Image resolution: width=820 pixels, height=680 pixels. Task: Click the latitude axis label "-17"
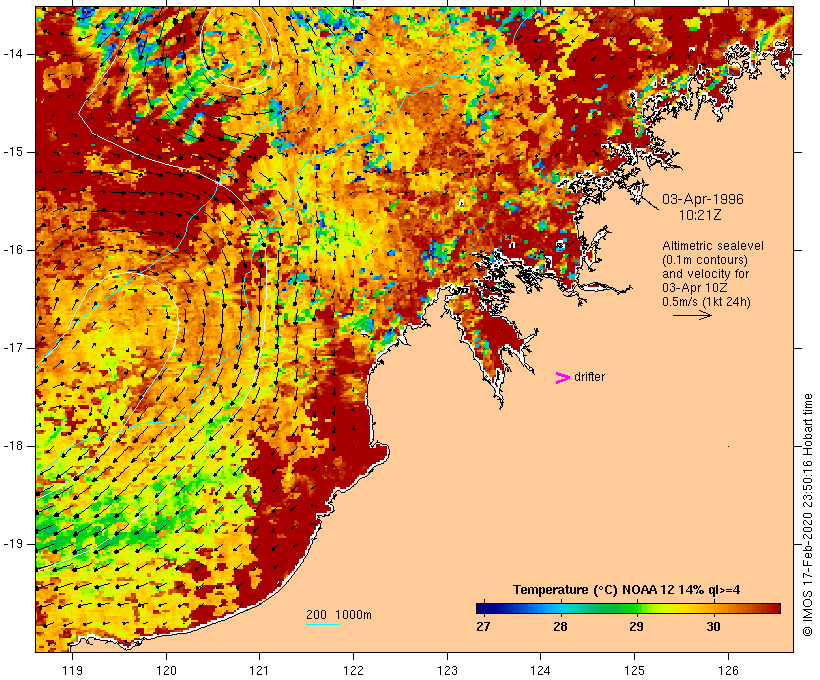[x=13, y=348]
